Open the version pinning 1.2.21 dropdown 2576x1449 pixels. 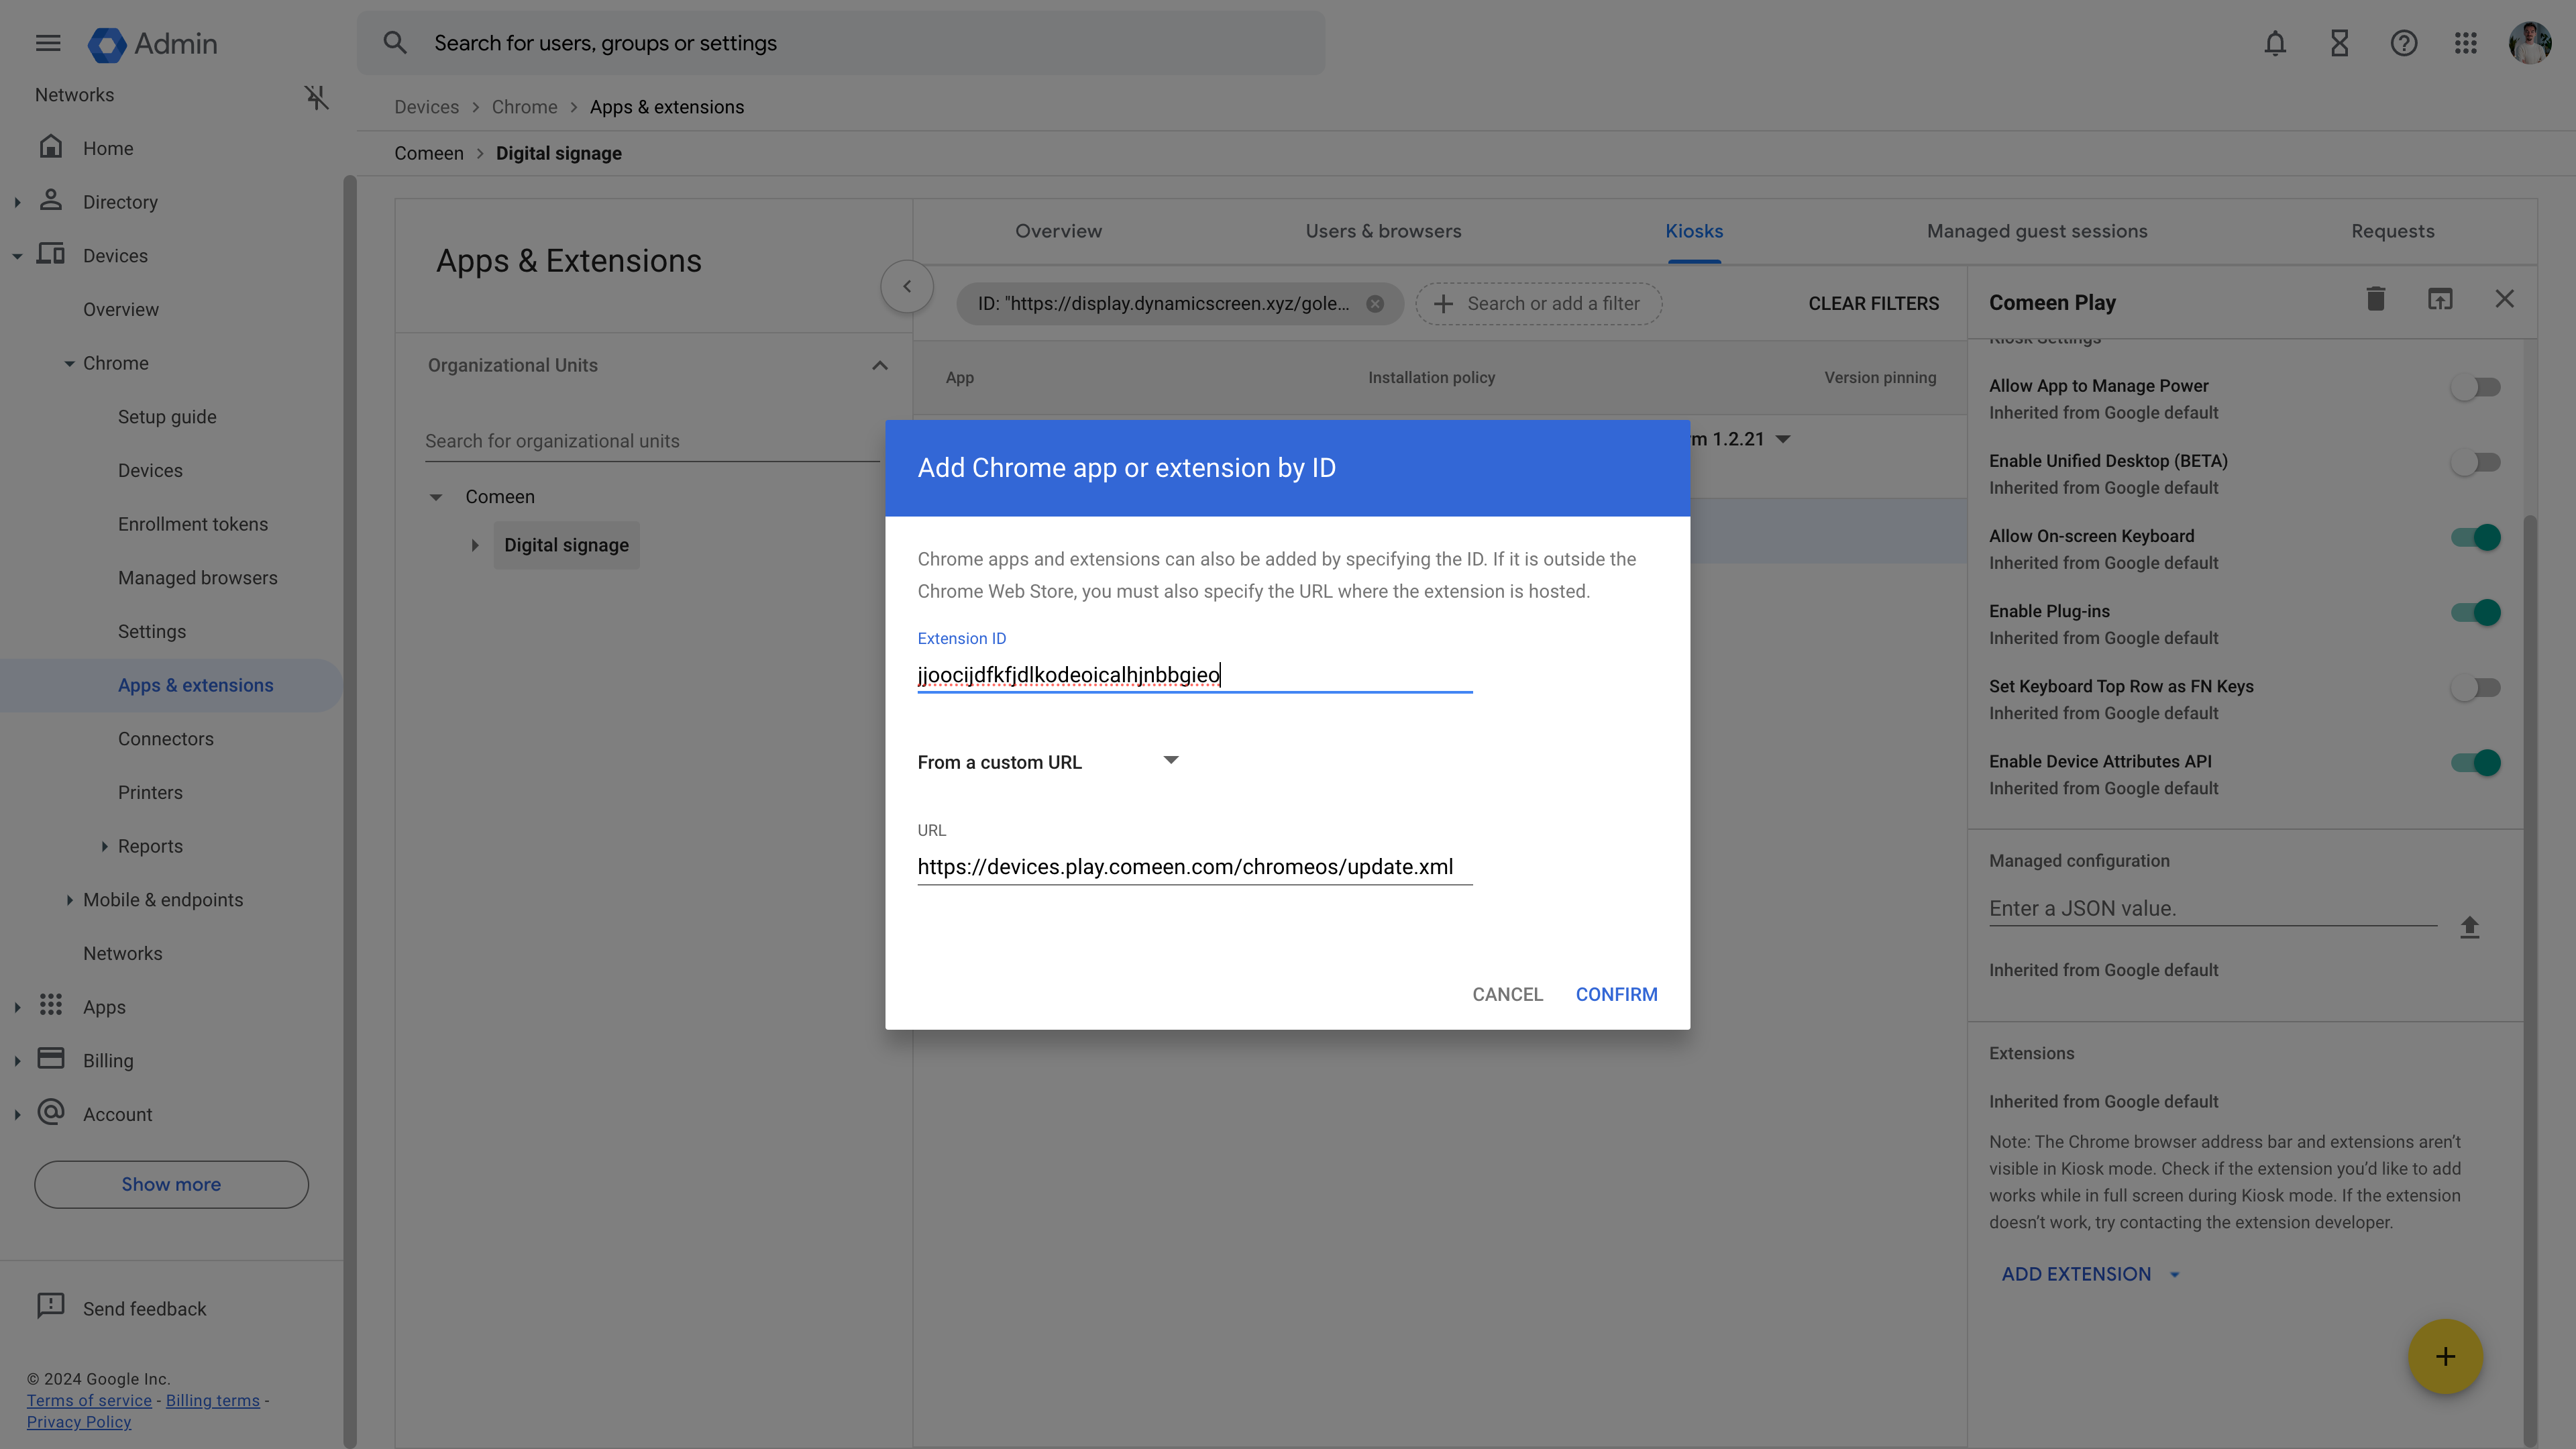pyautogui.click(x=1783, y=440)
